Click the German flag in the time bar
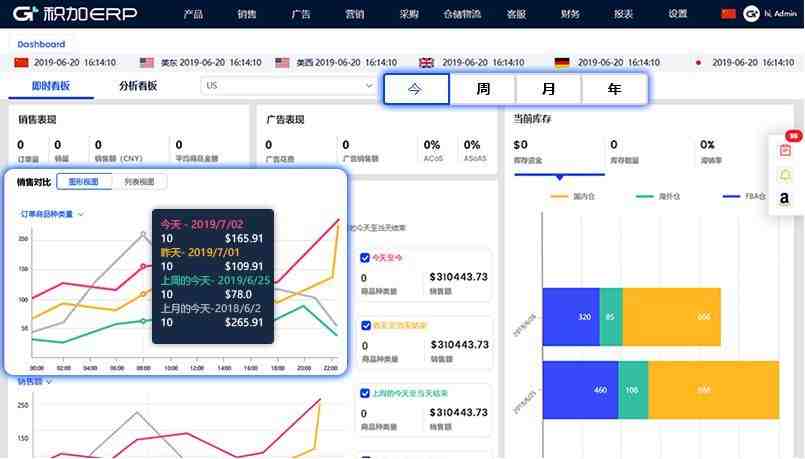Screen dimensions: 805x459 point(562,62)
